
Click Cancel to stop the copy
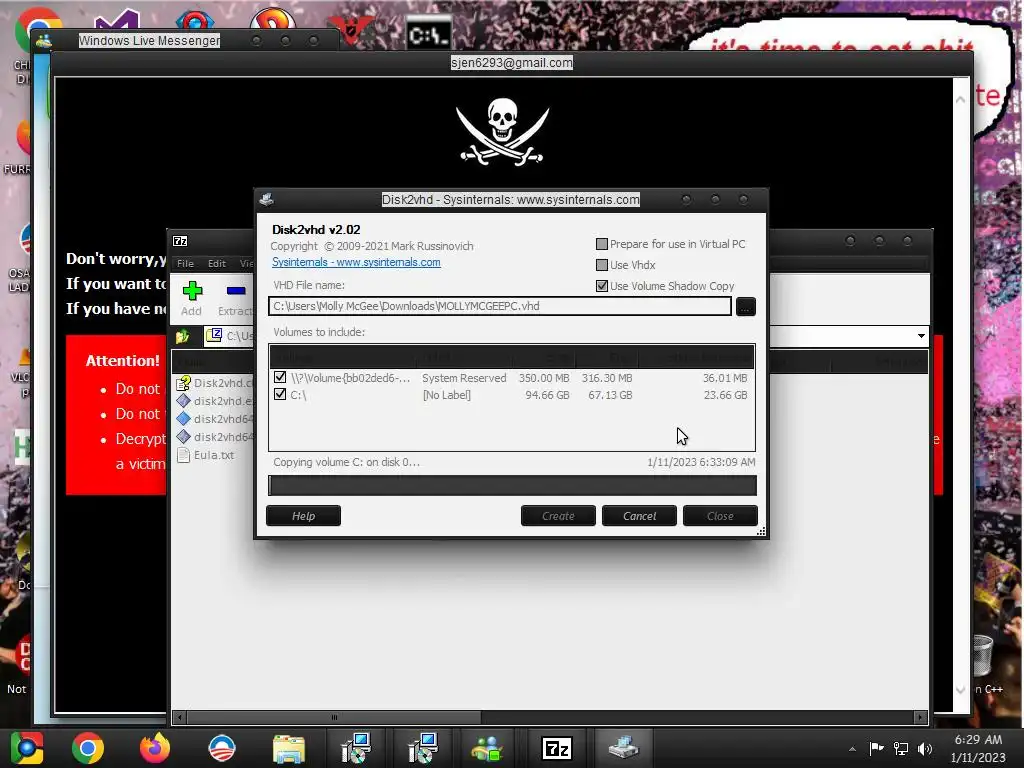(x=639, y=516)
